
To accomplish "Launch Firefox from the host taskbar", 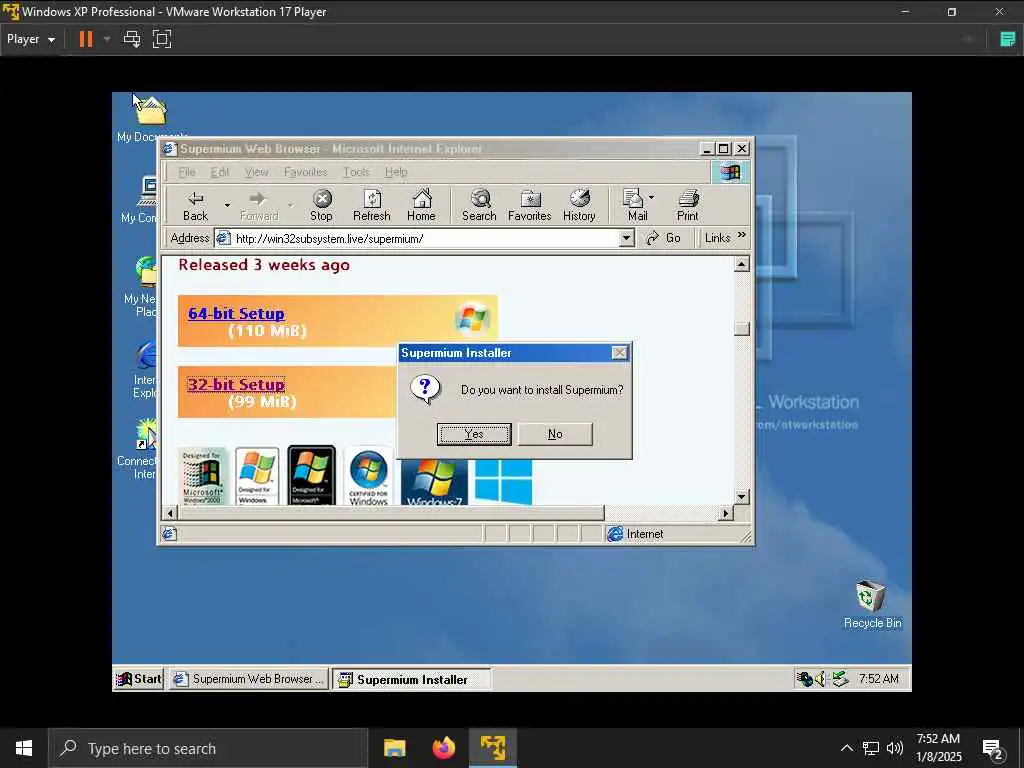I will tap(443, 748).
